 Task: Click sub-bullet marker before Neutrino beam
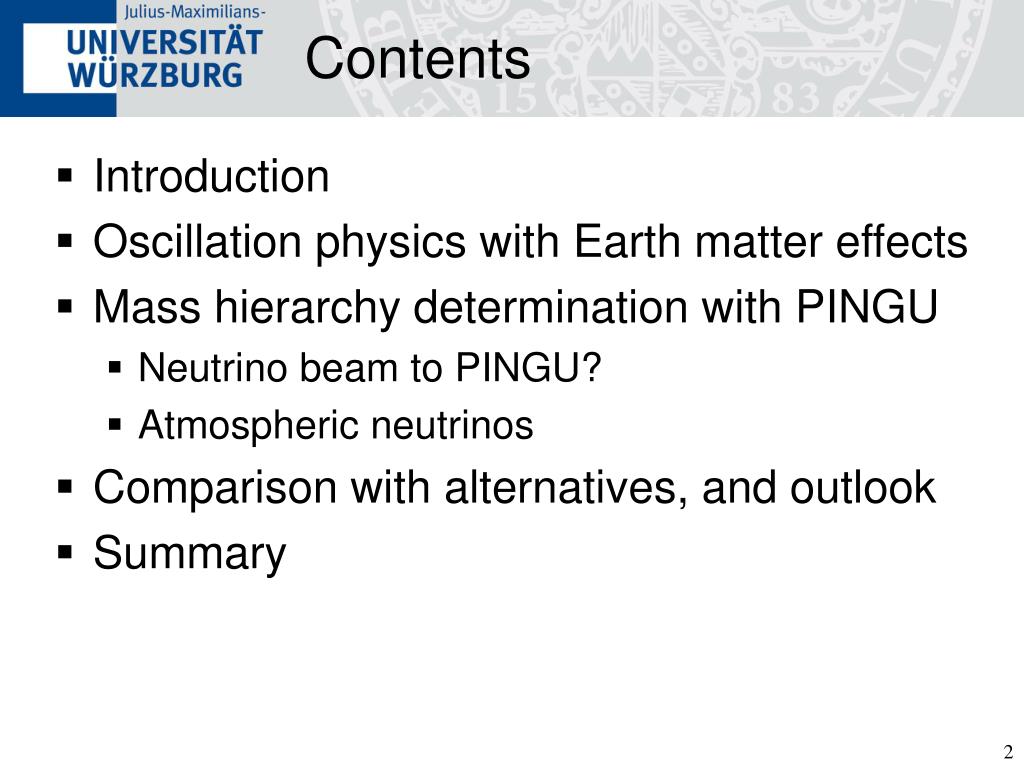point(115,368)
